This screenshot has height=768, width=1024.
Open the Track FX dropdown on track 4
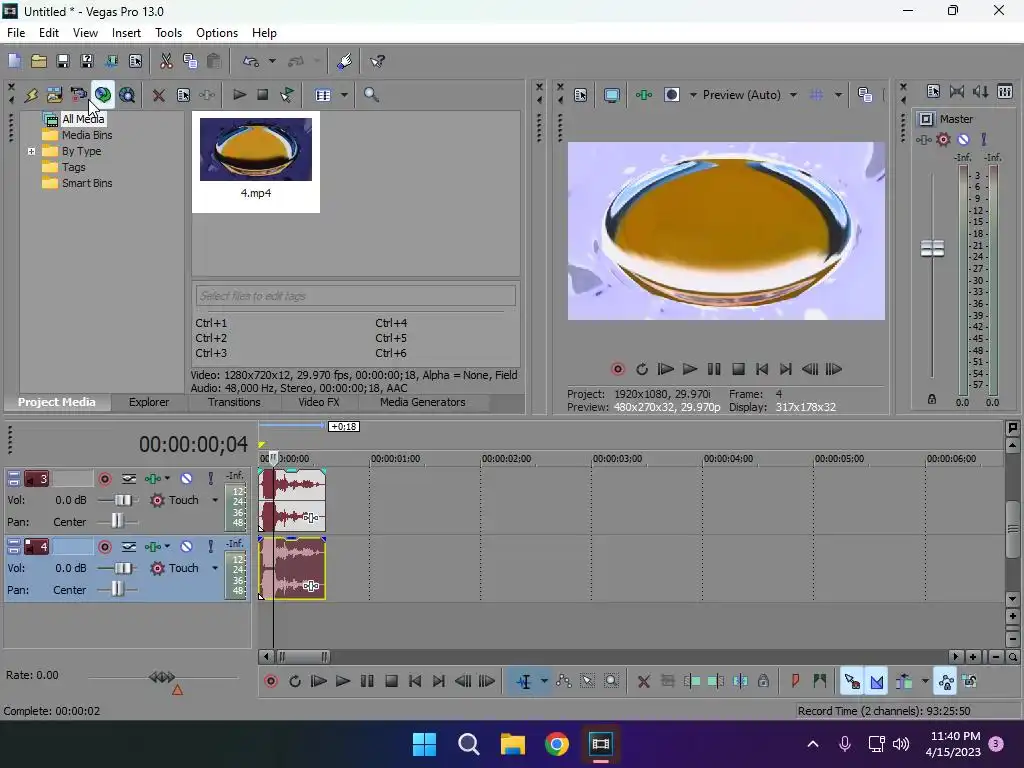coord(167,547)
